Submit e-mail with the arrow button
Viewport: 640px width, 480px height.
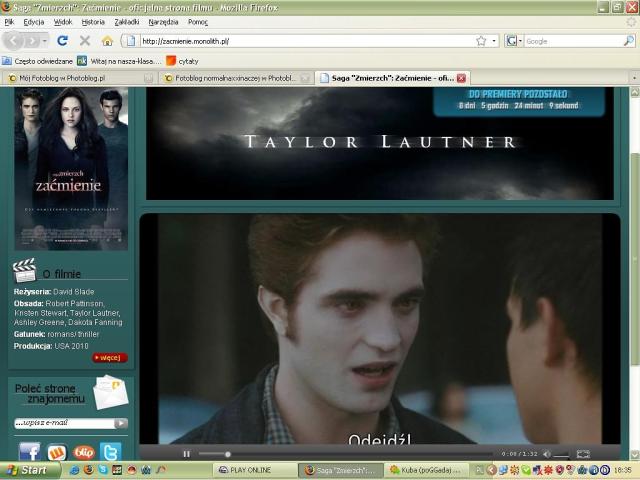[121, 423]
